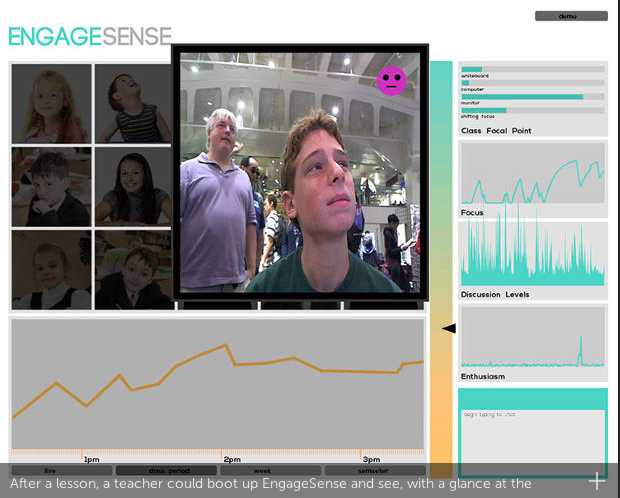620x498 pixels.
Task: Open the Enthusiasm chart
Action: coord(533,337)
